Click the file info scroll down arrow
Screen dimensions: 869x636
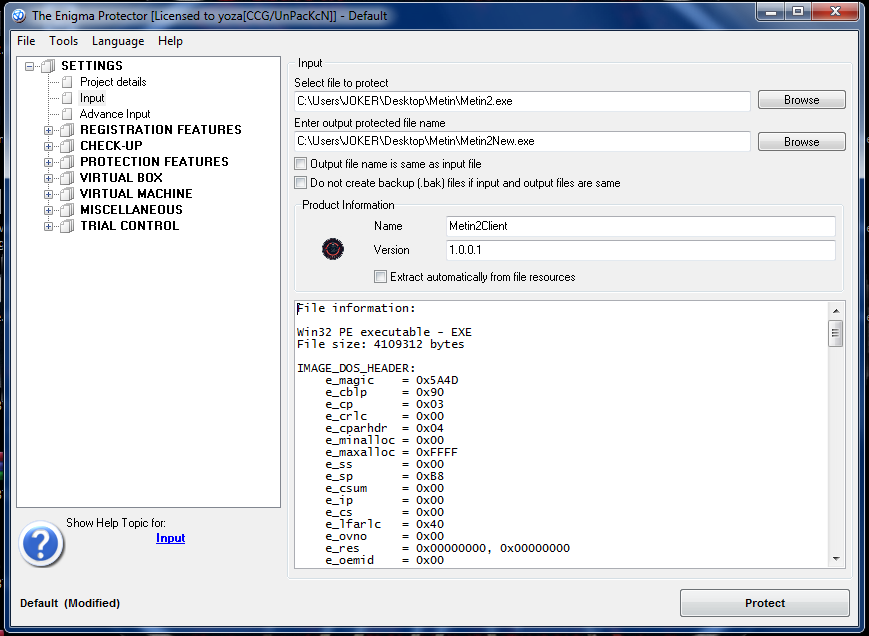[836, 559]
